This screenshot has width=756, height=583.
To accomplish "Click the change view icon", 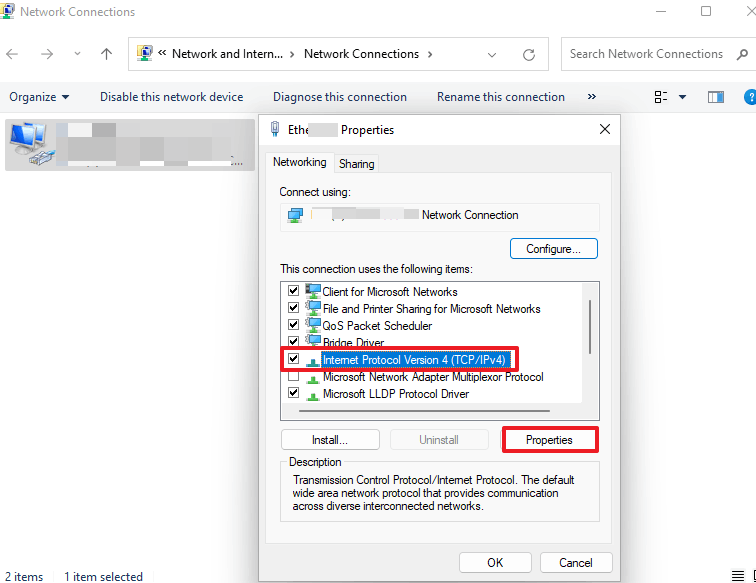I will [661, 97].
